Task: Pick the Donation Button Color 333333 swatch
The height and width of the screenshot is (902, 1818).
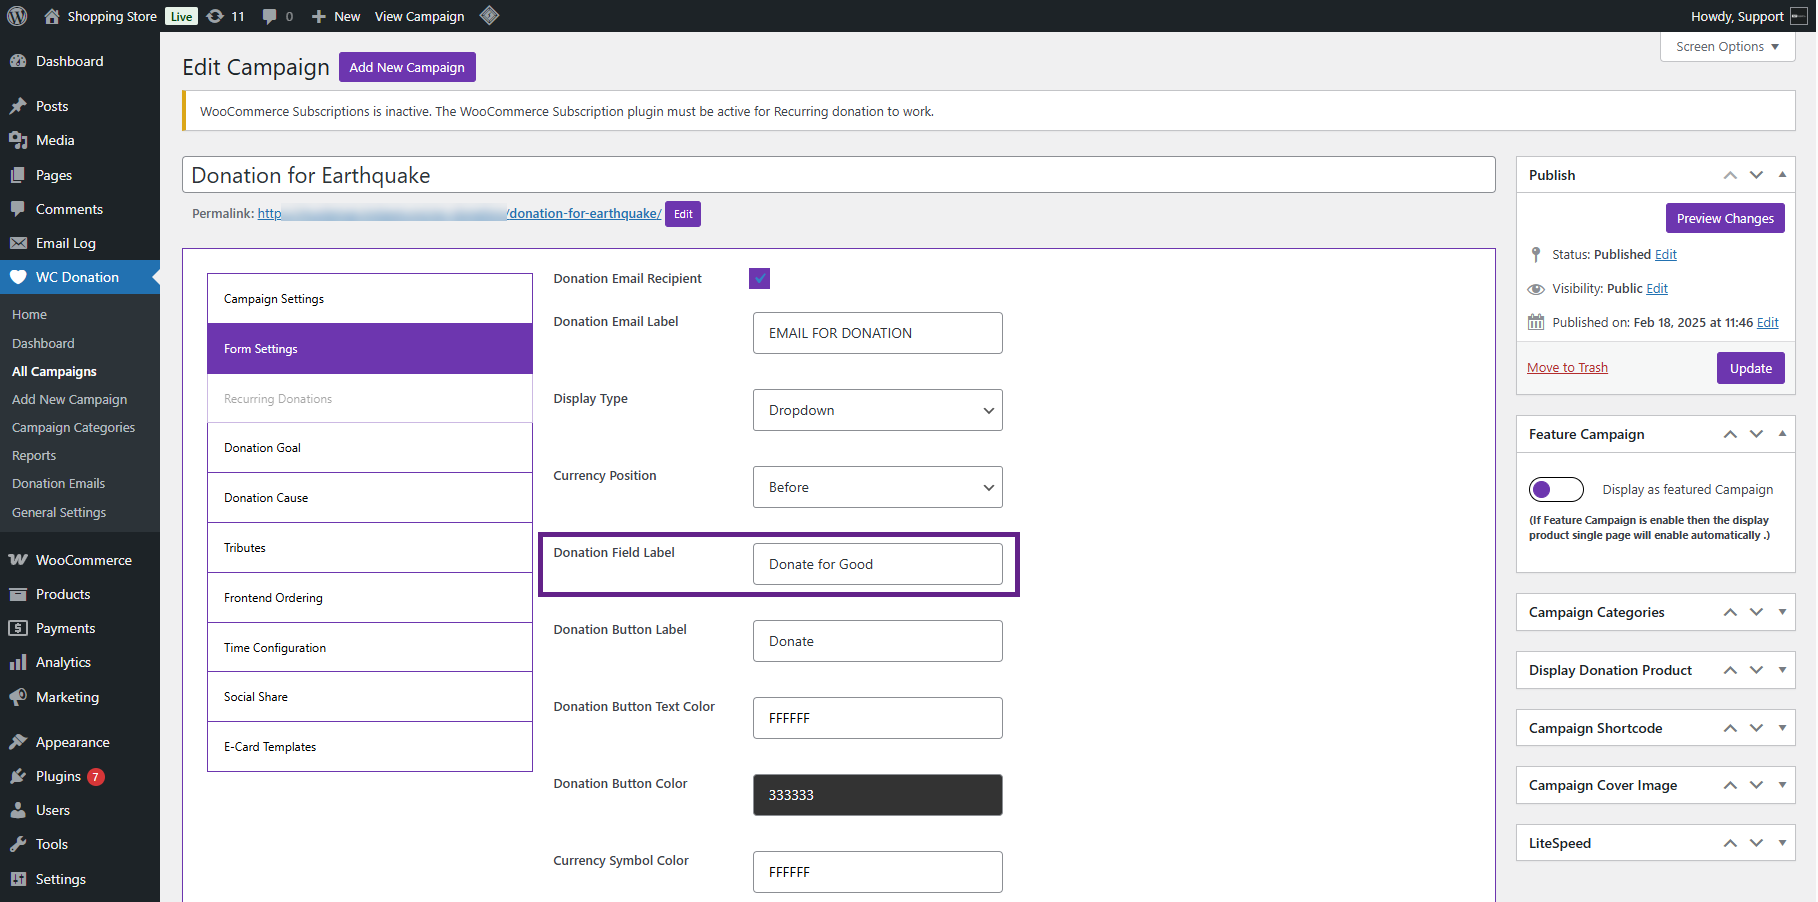Action: (877, 795)
